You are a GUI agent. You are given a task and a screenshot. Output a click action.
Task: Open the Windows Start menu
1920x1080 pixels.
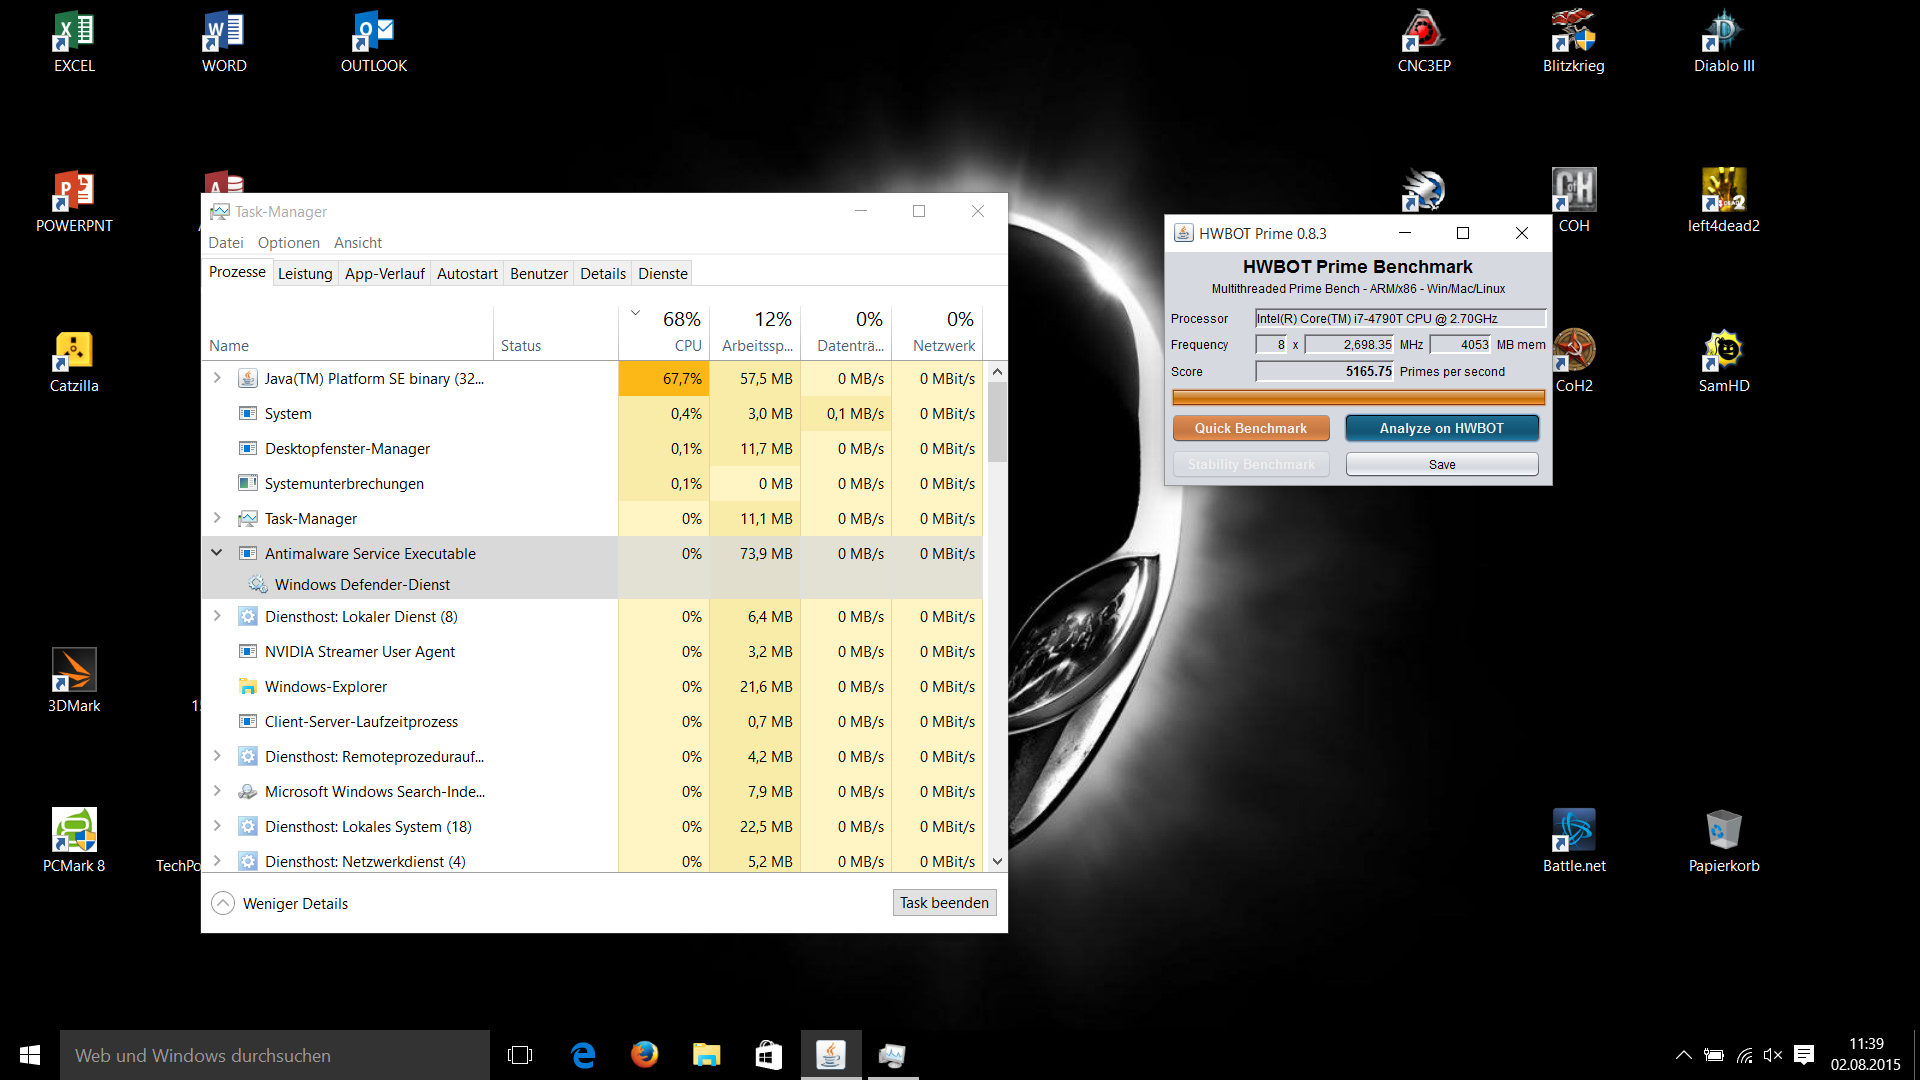30,1055
